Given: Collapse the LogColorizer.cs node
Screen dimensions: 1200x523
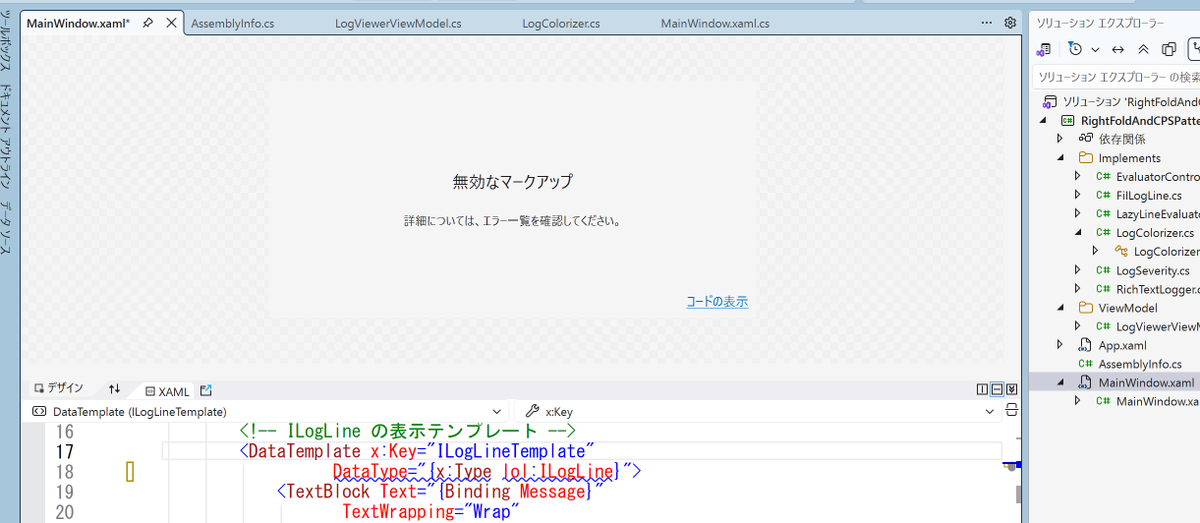Looking at the screenshot, I should click(1078, 233).
